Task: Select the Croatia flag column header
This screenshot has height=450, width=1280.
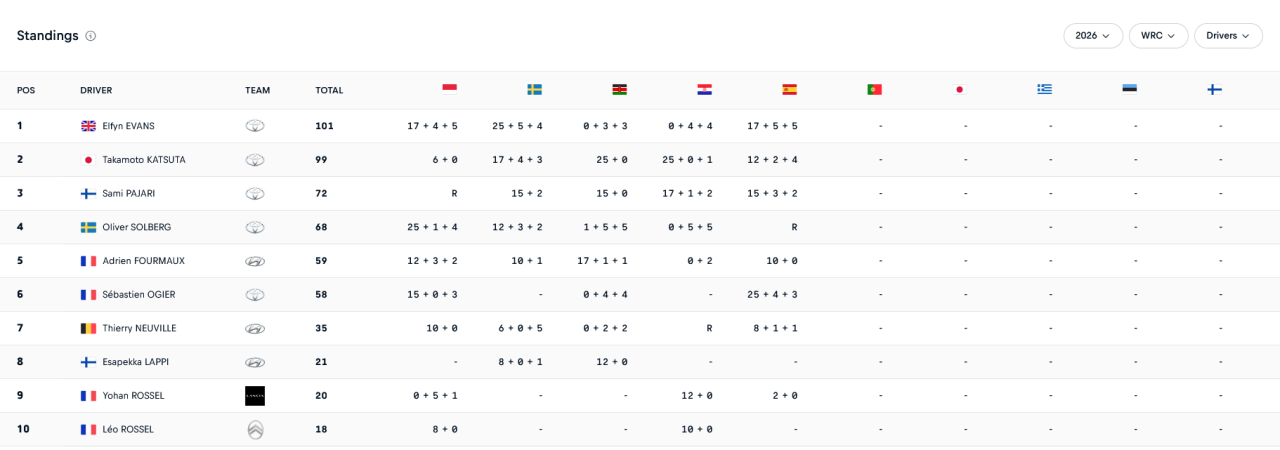Action: coord(704,89)
